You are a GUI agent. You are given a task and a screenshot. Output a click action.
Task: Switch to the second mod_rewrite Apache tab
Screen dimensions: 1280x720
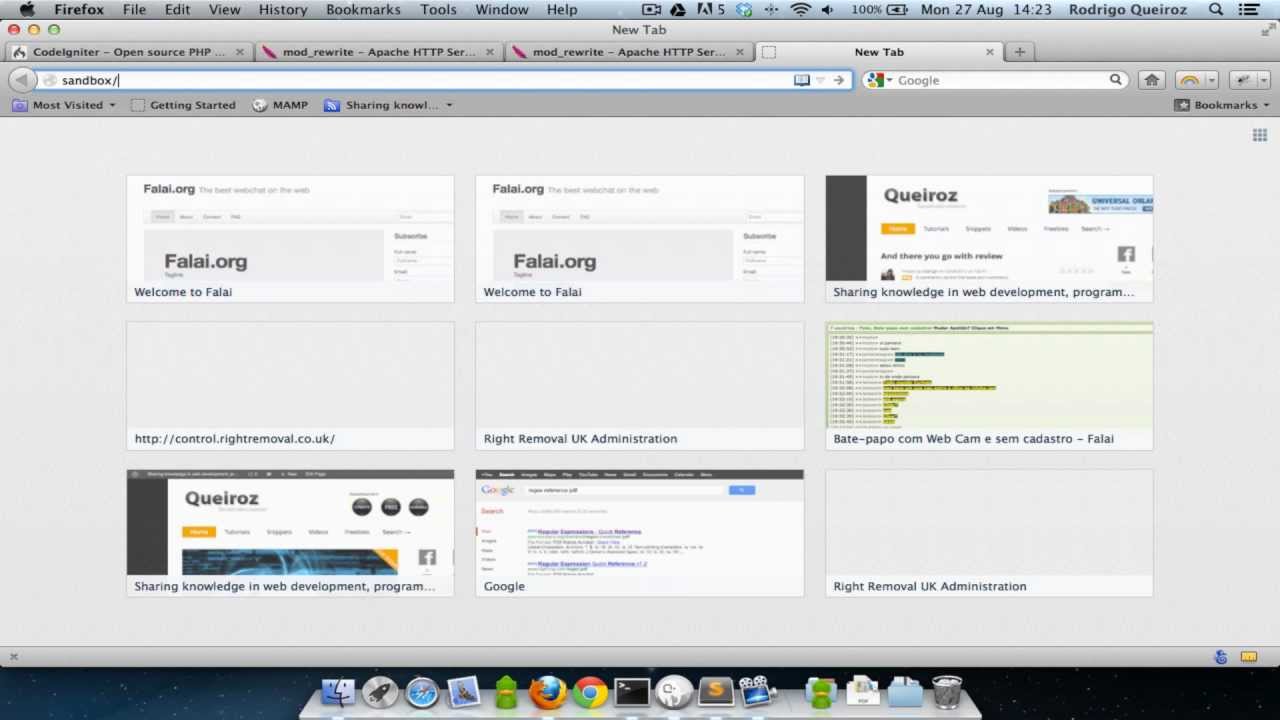point(628,52)
